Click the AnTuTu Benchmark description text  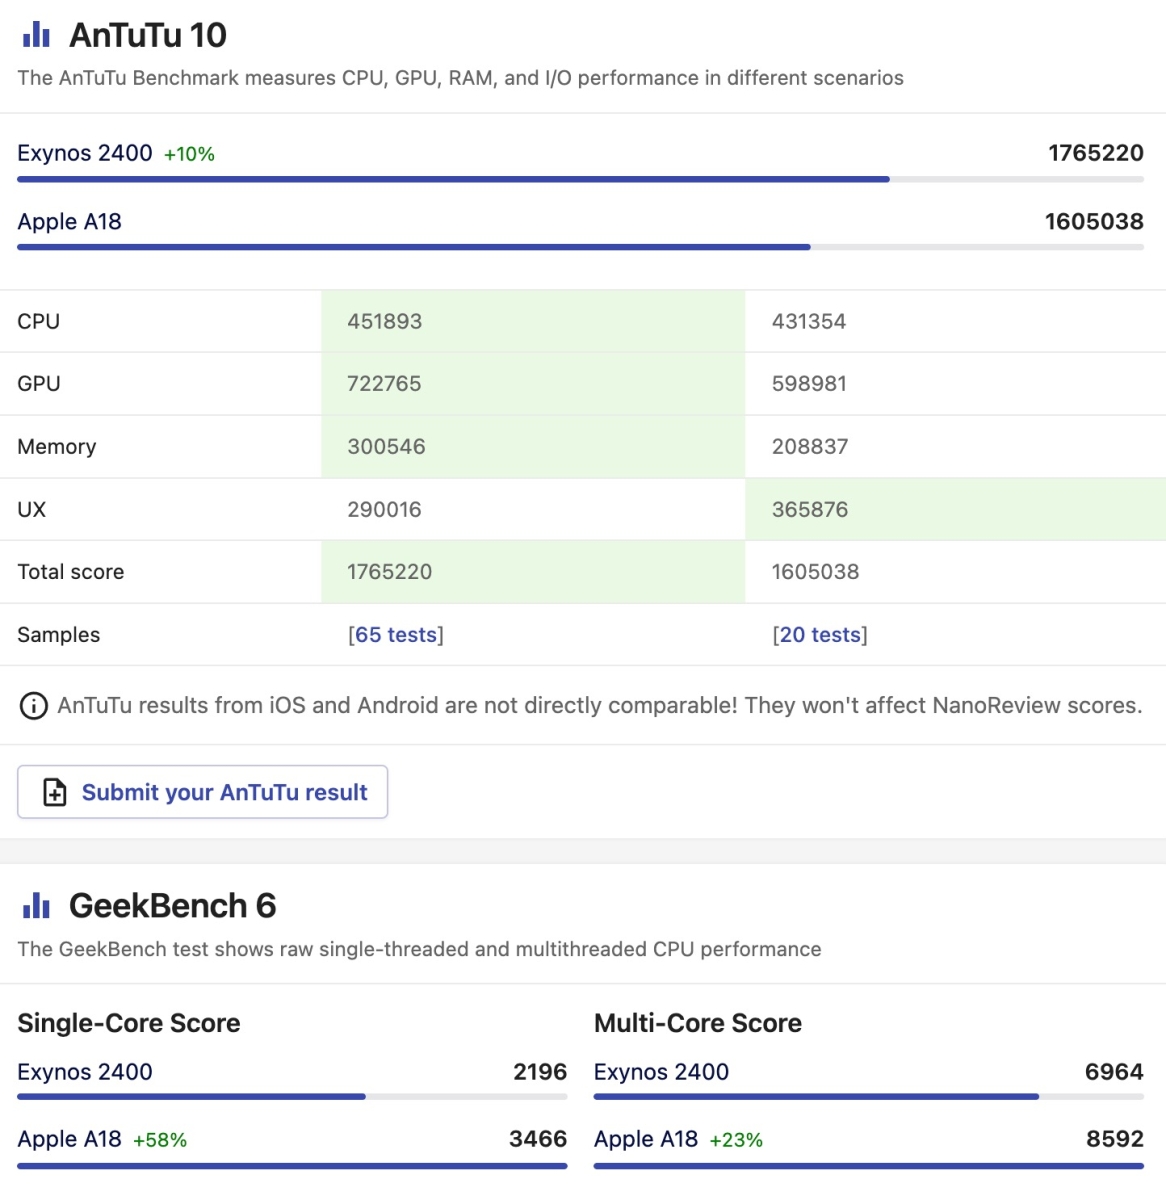click(460, 78)
